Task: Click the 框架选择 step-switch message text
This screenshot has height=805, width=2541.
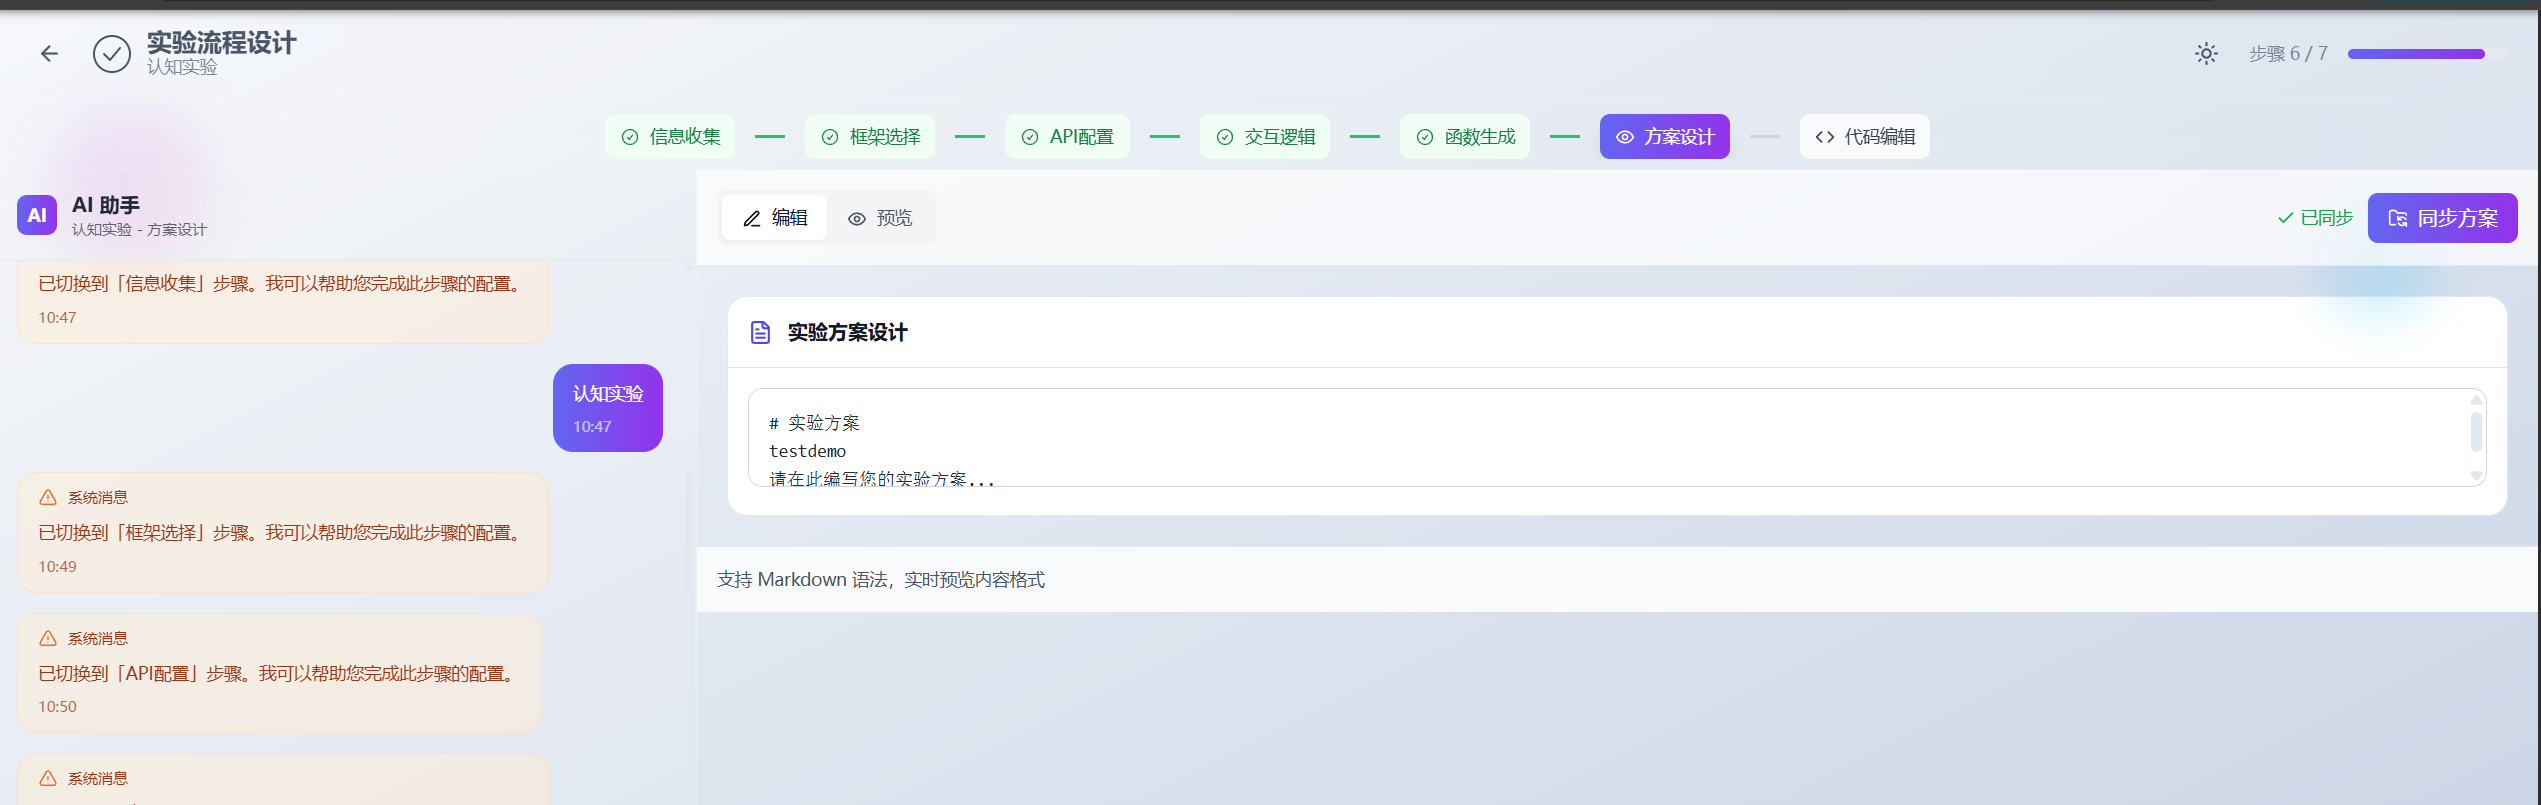Action: [283, 533]
